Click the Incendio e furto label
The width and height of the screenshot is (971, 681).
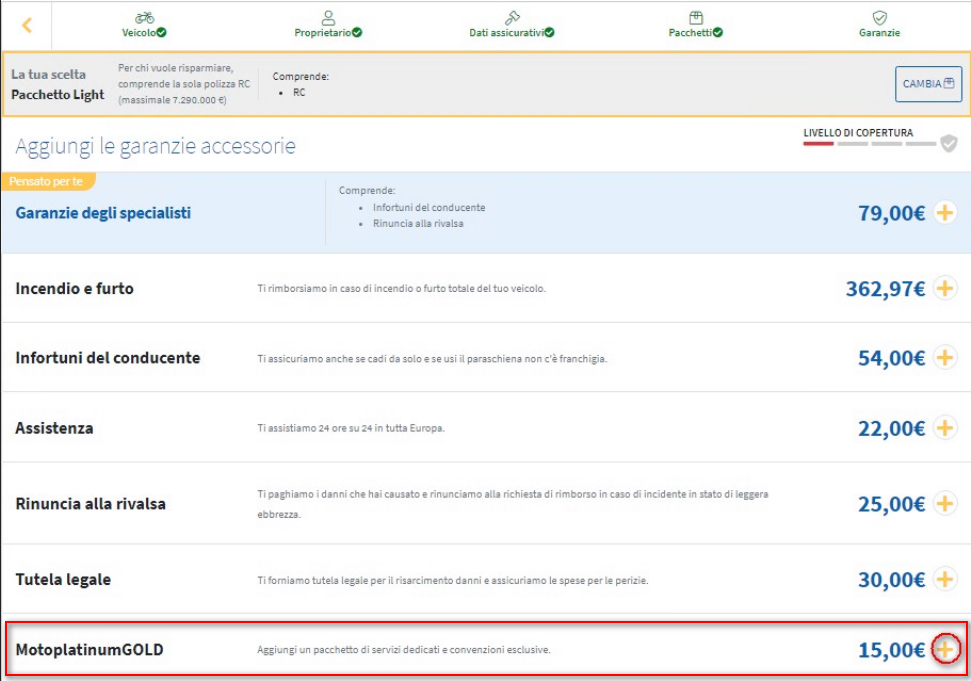coord(74,288)
